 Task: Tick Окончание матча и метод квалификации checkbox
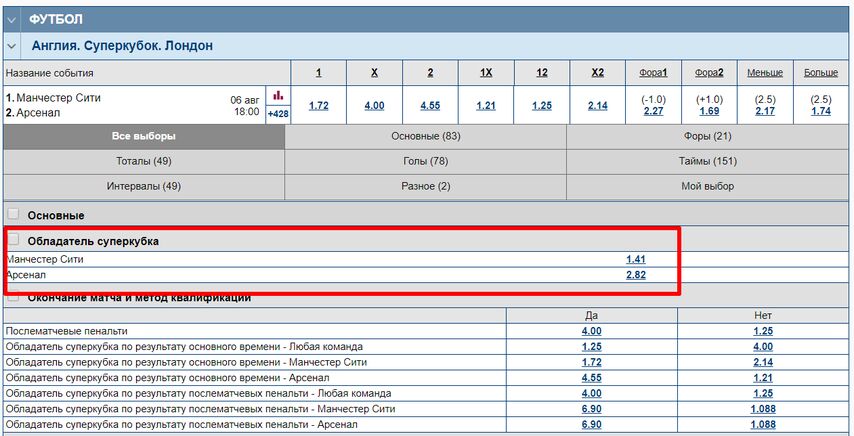click(x=13, y=297)
